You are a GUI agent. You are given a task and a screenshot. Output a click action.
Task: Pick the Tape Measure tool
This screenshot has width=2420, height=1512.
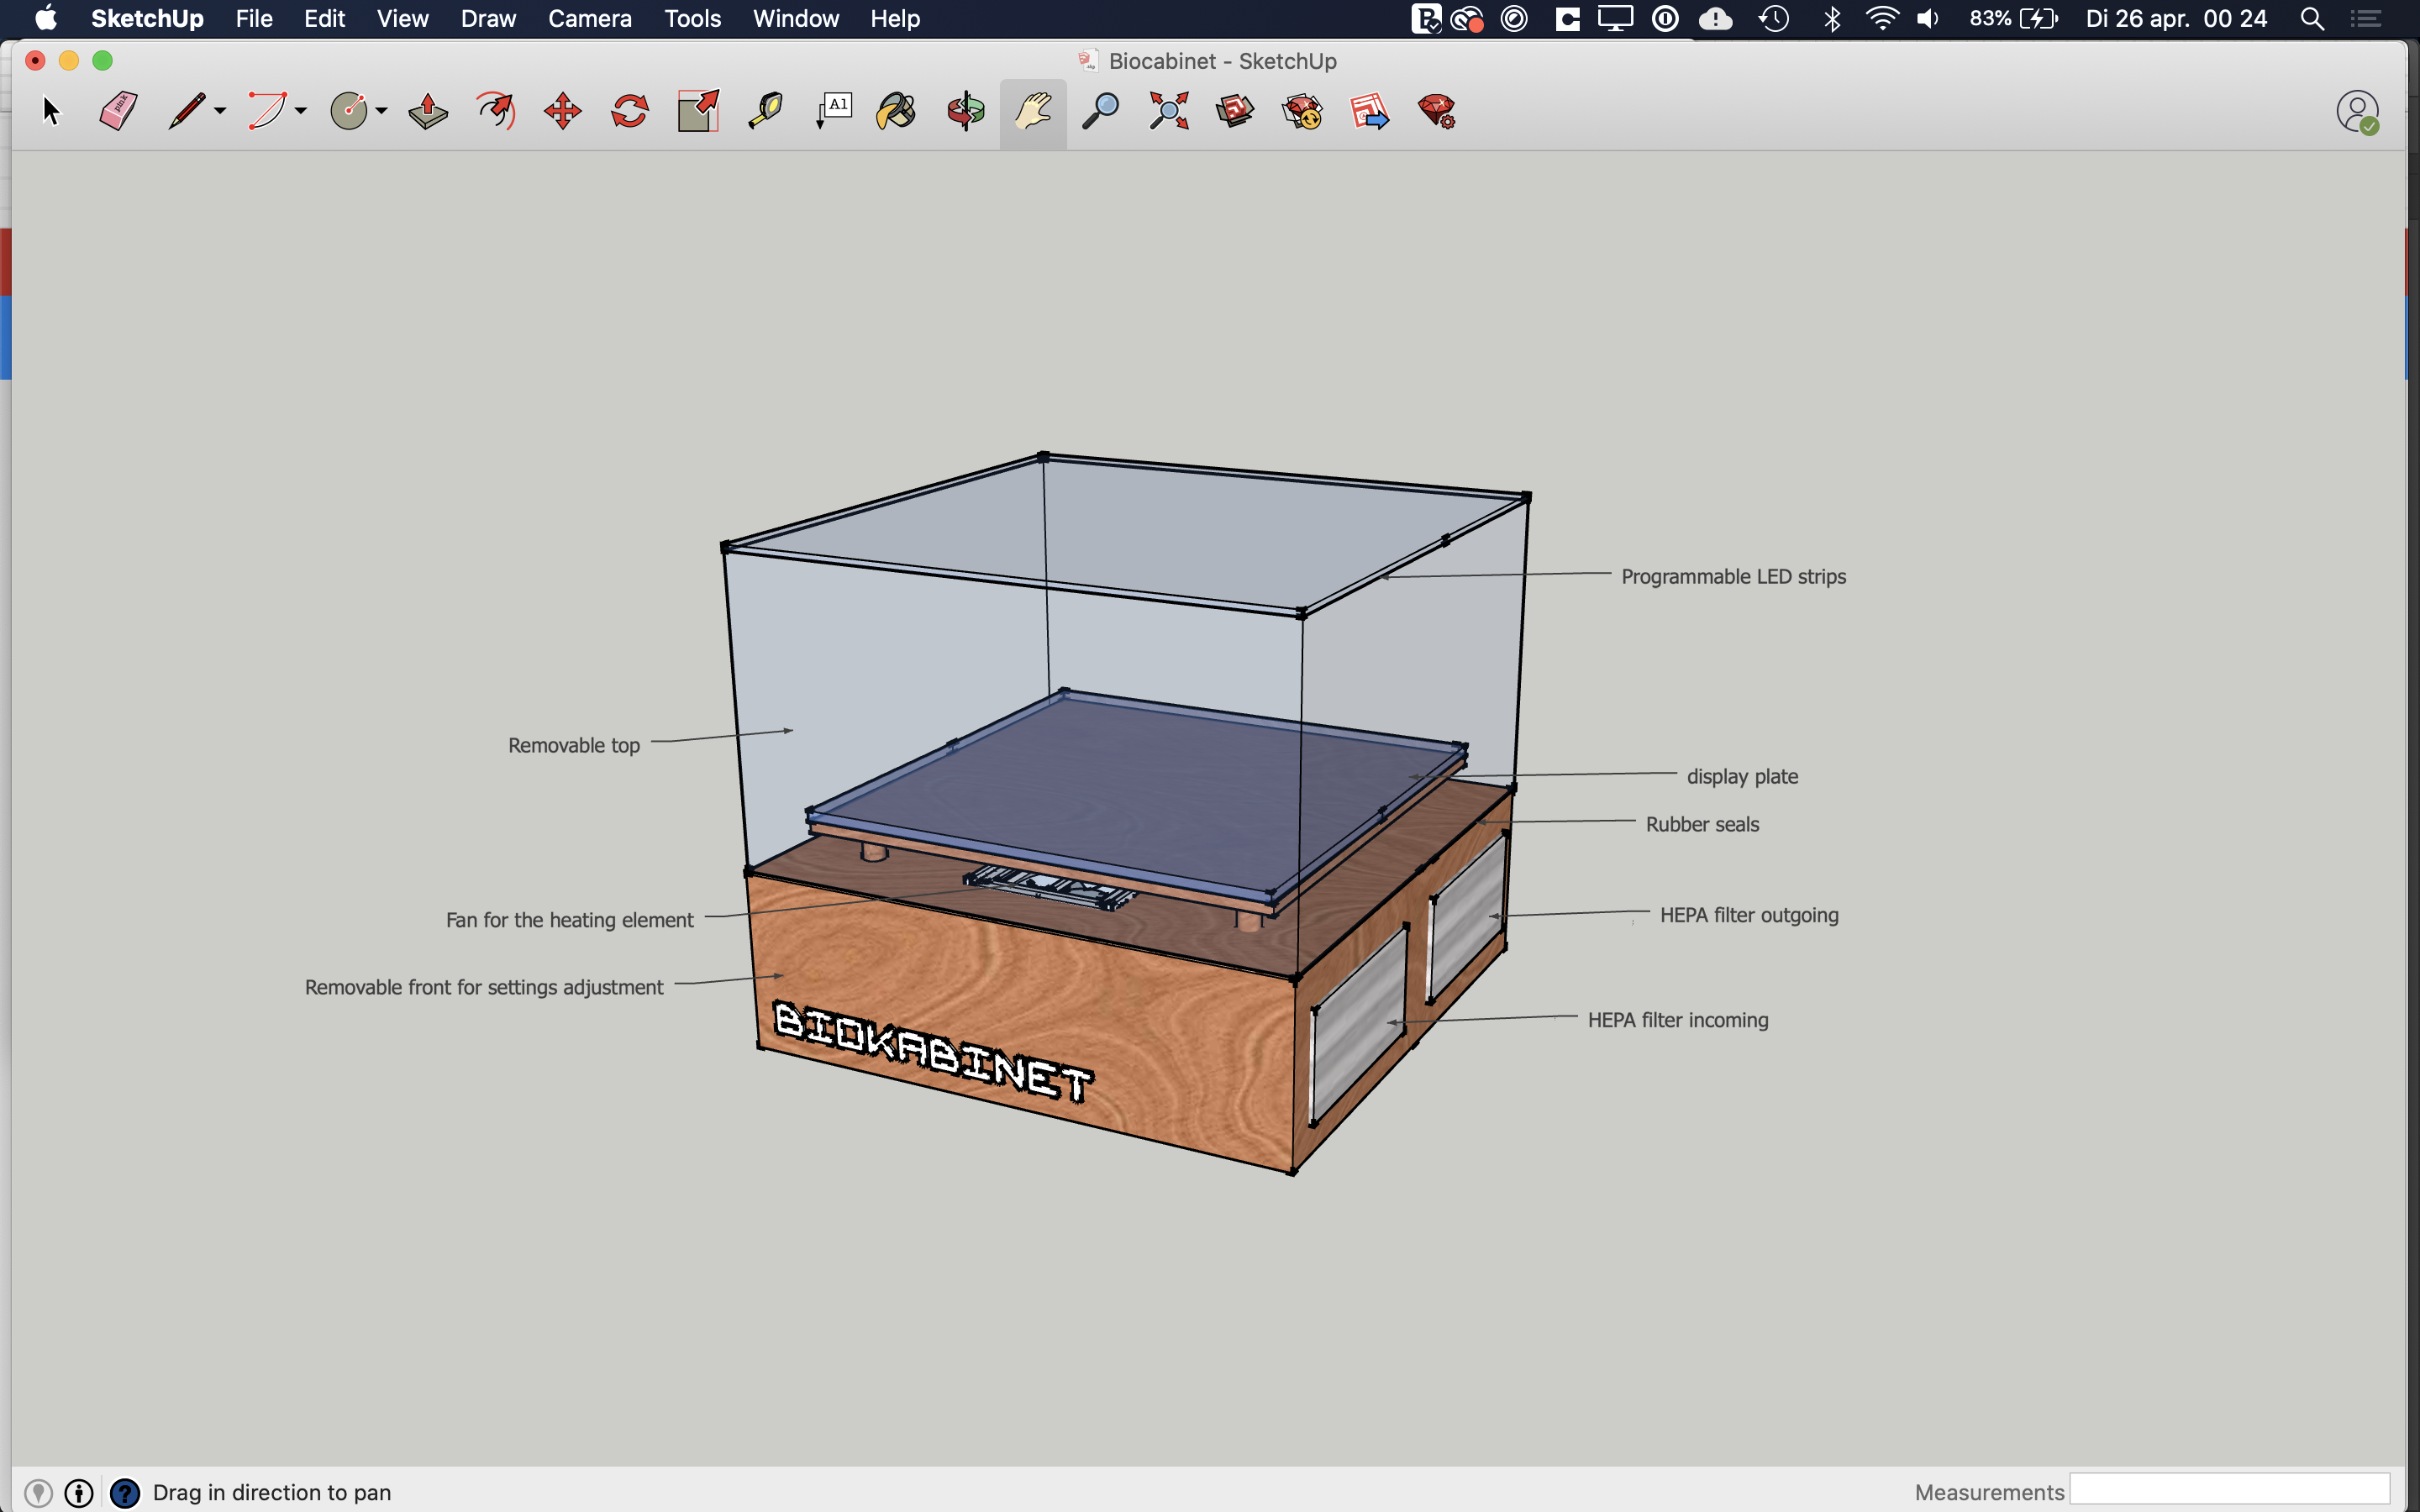pos(765,111)
